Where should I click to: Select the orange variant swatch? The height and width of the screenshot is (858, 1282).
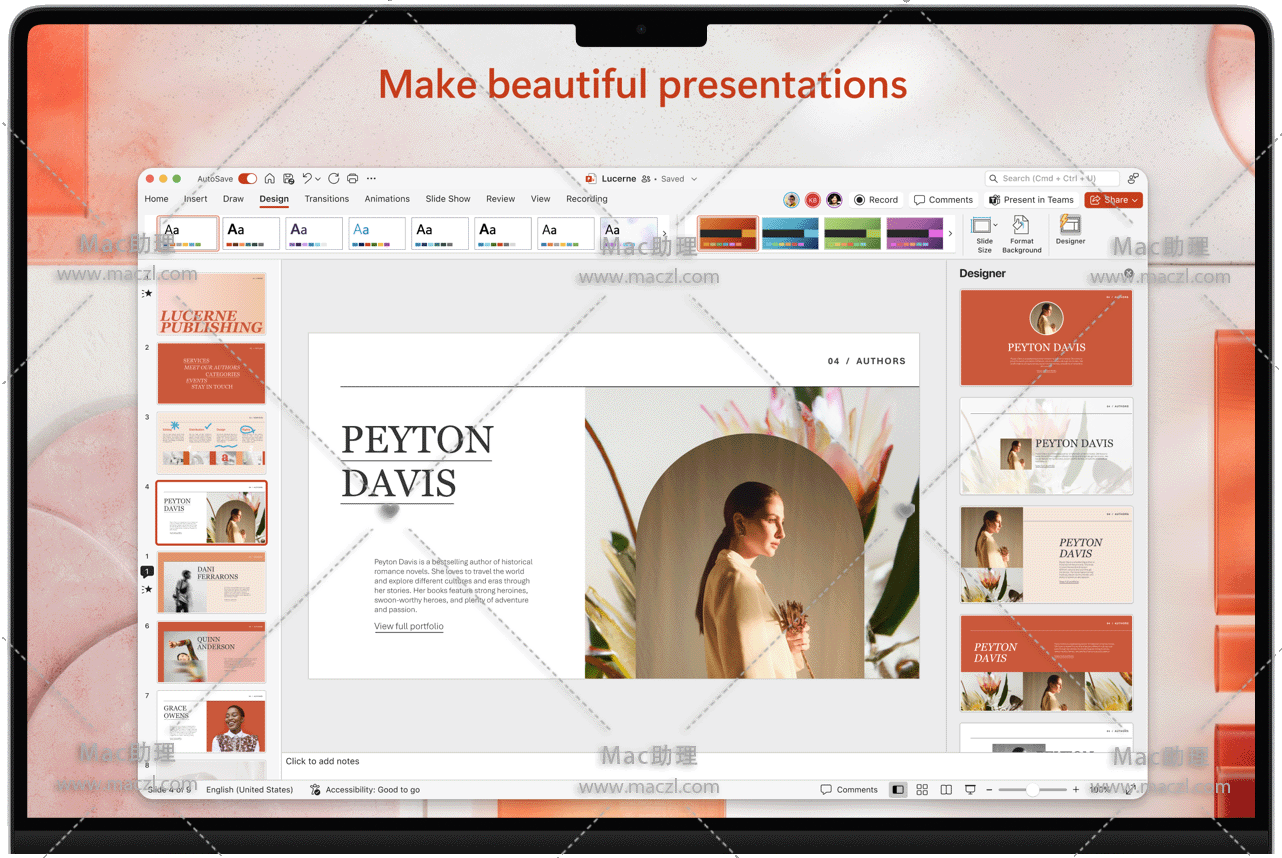(x=728, y=234)
